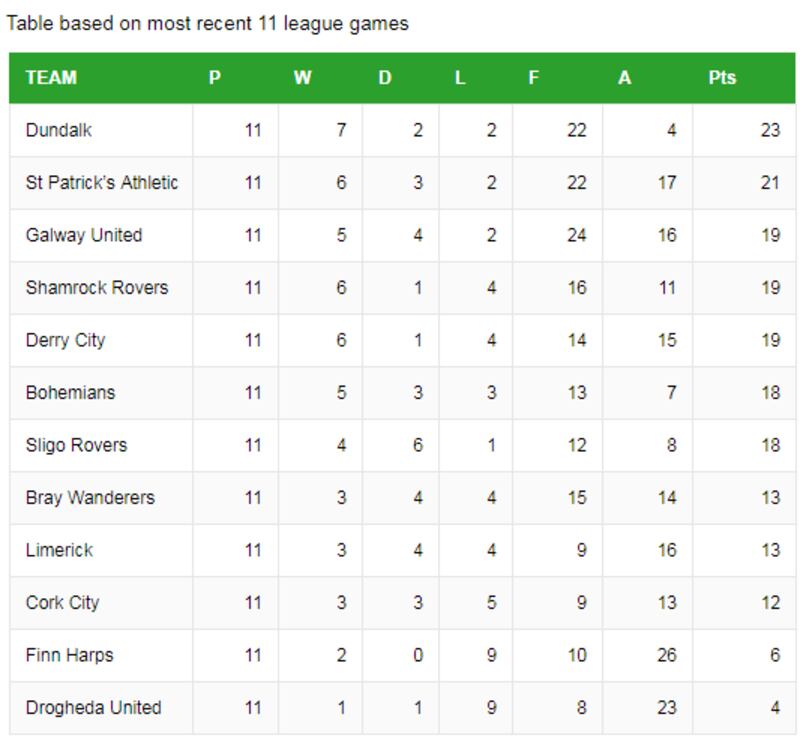Click the P column header

coord(215,78)
